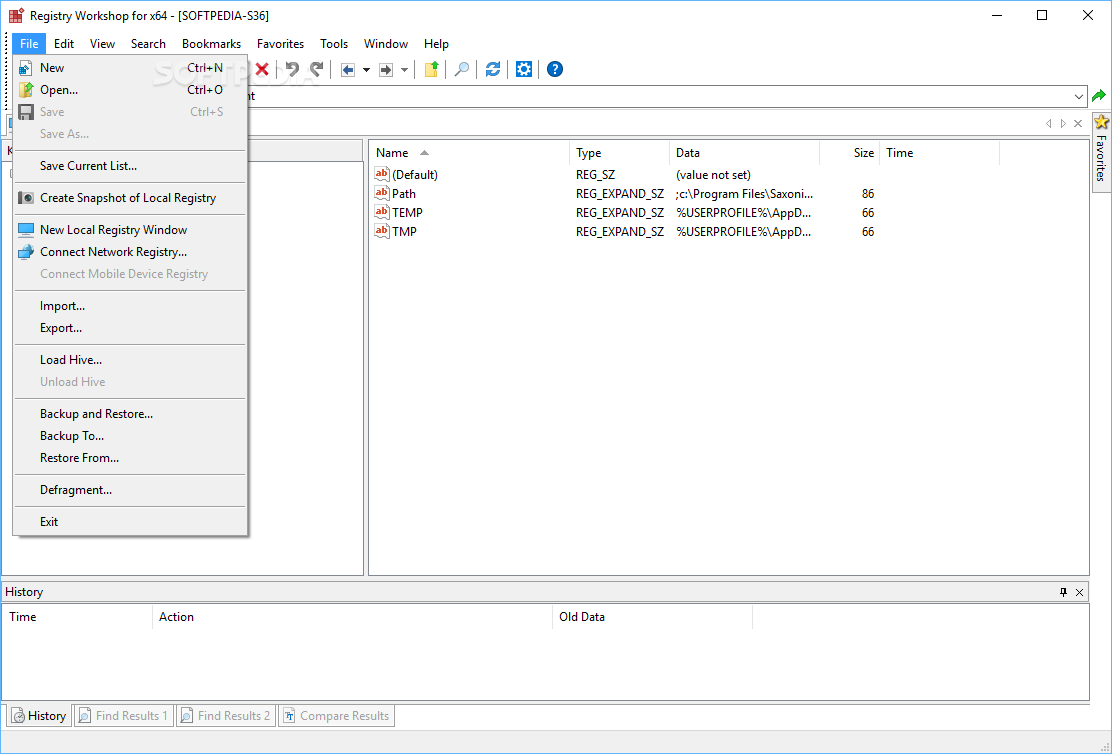Open the Edit menu

click(x=64, y=44)
